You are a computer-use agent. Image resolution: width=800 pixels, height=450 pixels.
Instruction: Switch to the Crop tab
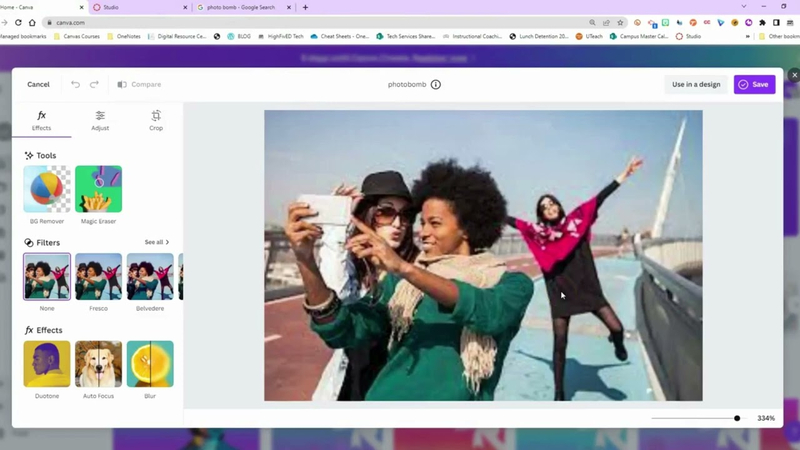(x=156, y=120)
